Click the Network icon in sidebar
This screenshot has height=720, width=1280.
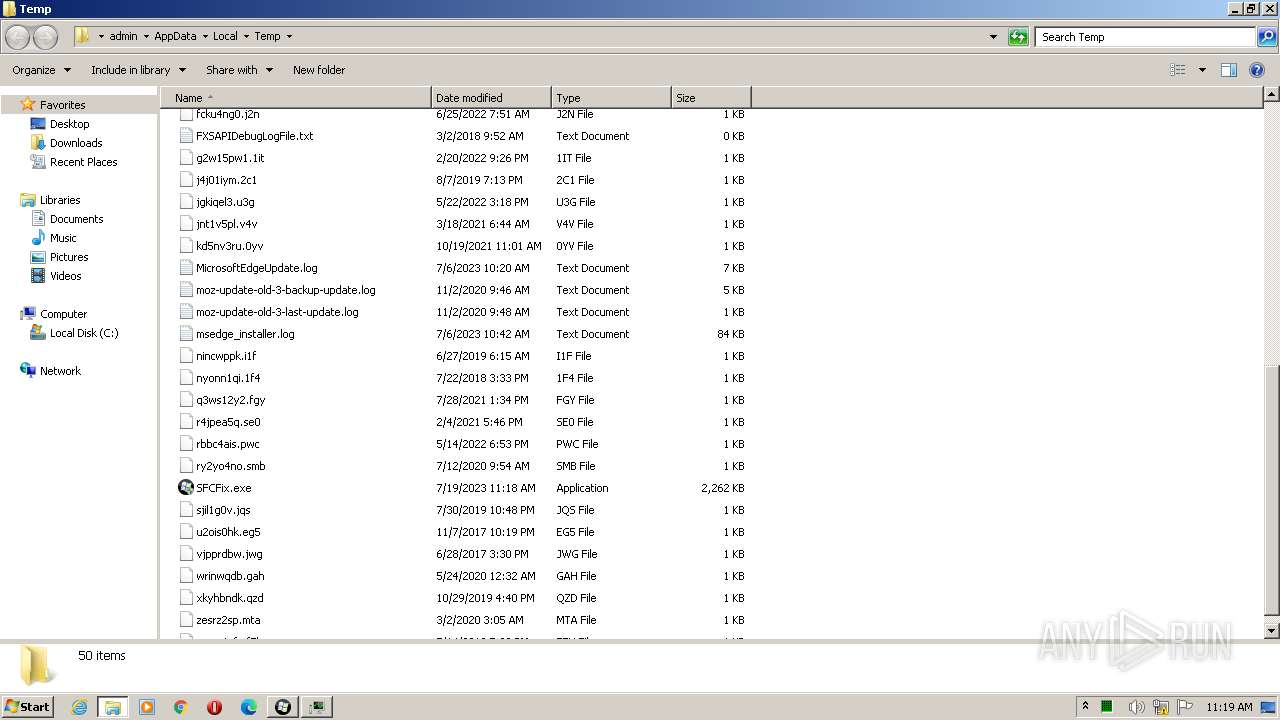click(x=28, y=371)
